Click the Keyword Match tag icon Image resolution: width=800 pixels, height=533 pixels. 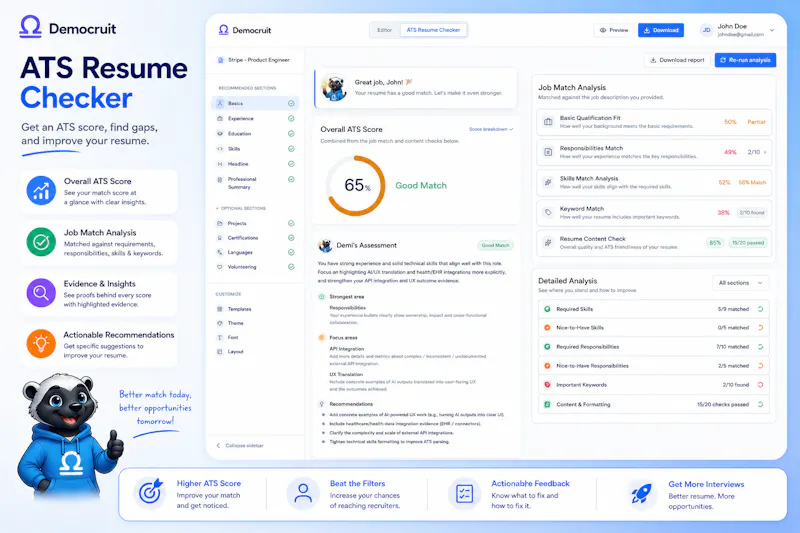[x=548, y=212]
